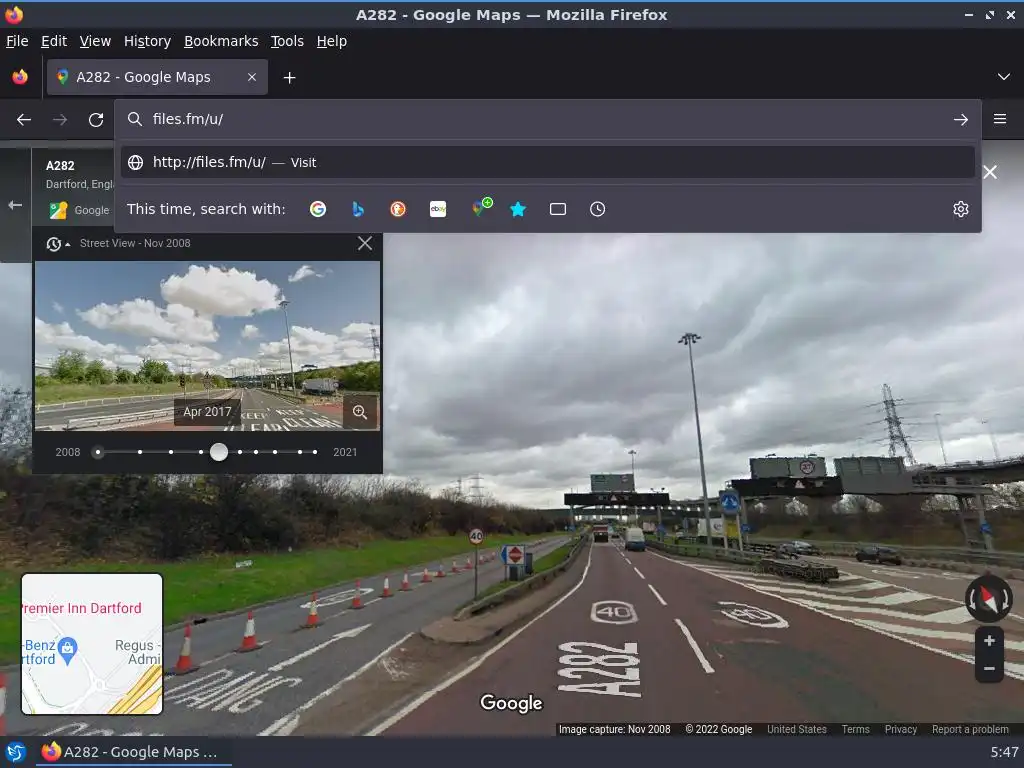Click the Apr 2017 Street View preview thumbnail

click(207, 346)
